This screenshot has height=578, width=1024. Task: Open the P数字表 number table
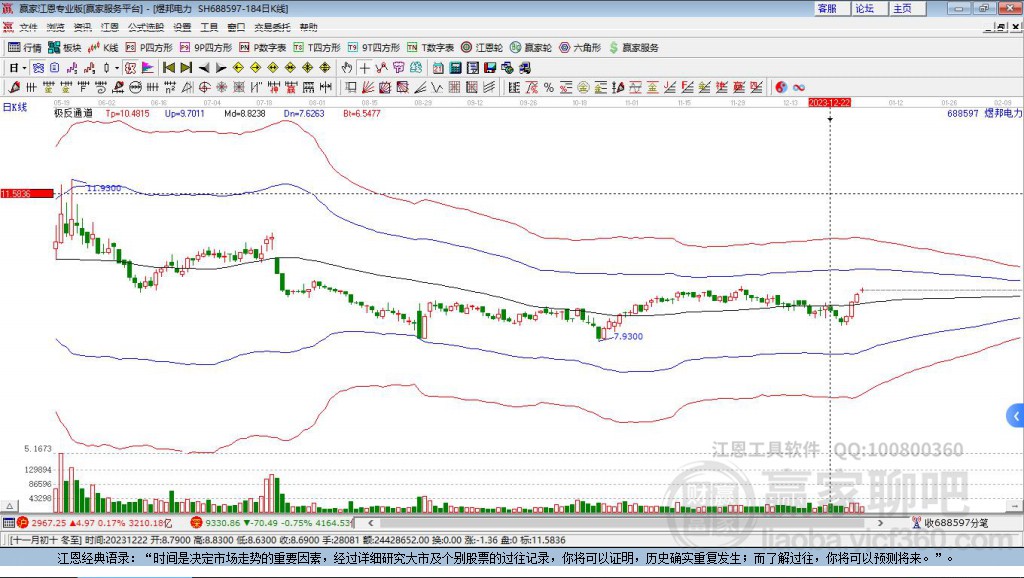[263, 48]
